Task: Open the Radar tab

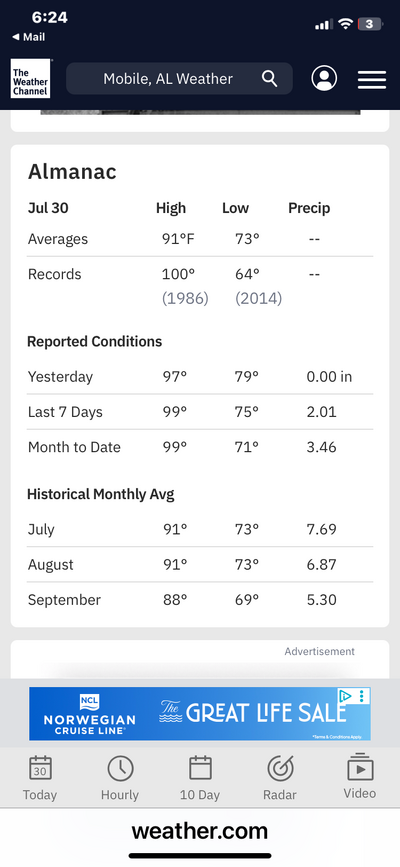Action: (x=280, y=779)
